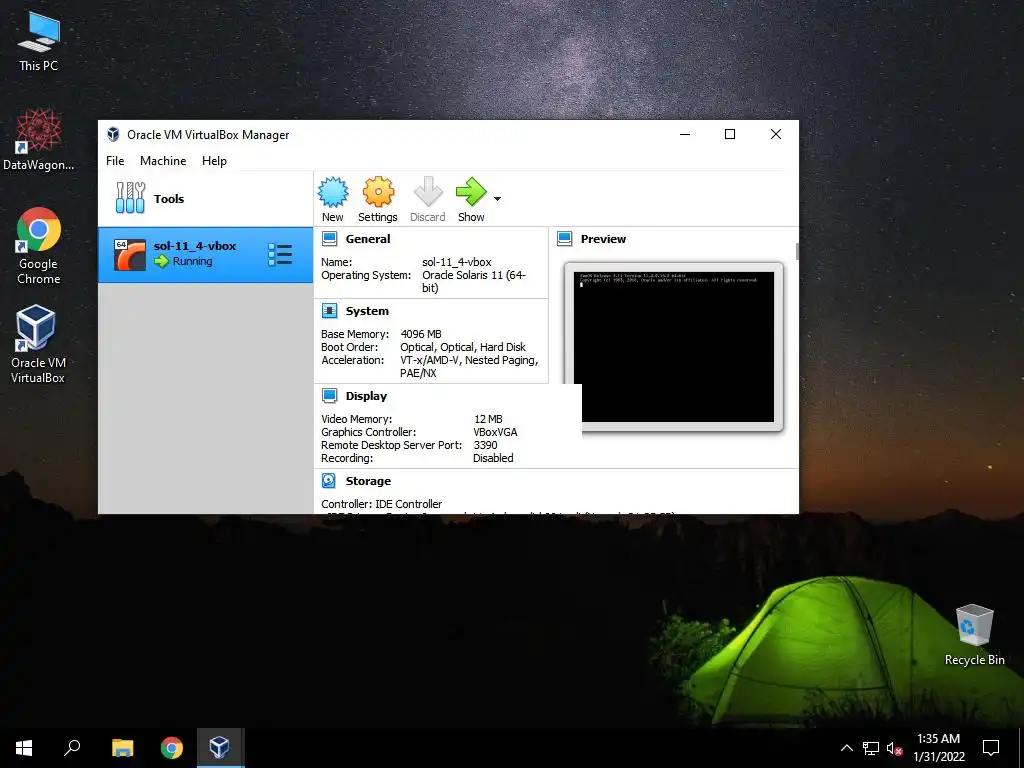Expand the hidden system tray icons
Viewport: 1024px width, 768px height.
coord(846,748)
